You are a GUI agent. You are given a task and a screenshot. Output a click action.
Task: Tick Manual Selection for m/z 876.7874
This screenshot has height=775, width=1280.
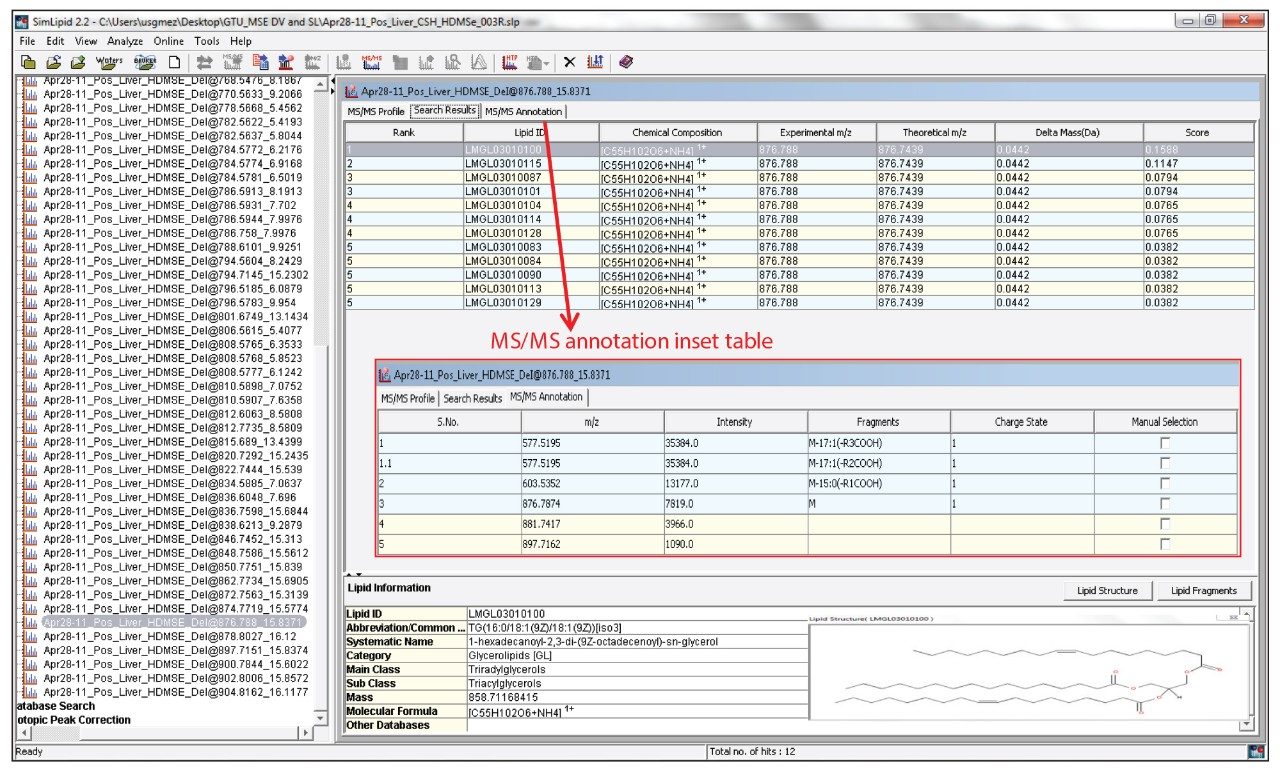(1165, 504)
